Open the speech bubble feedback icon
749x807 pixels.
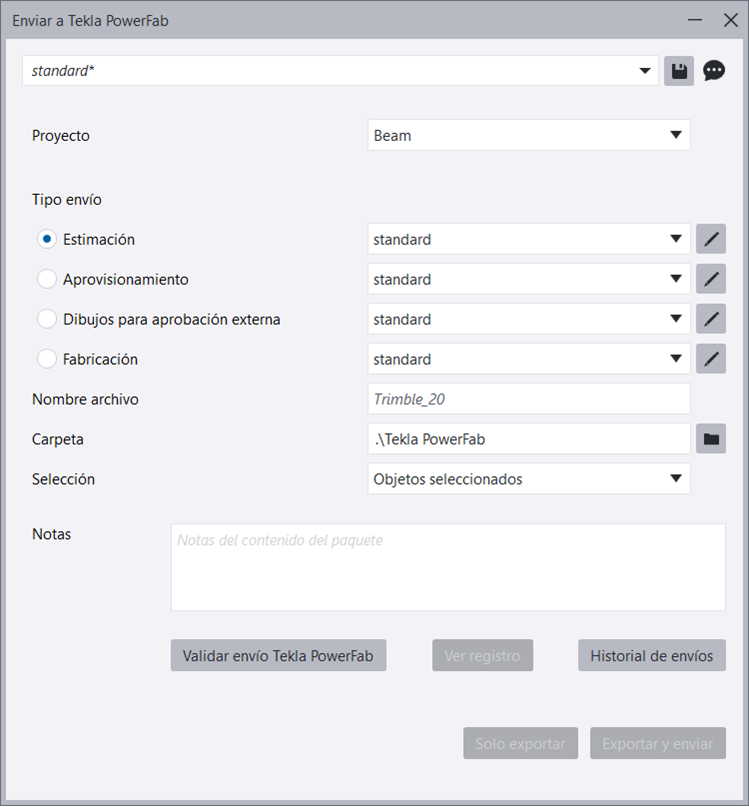(714, 71)
